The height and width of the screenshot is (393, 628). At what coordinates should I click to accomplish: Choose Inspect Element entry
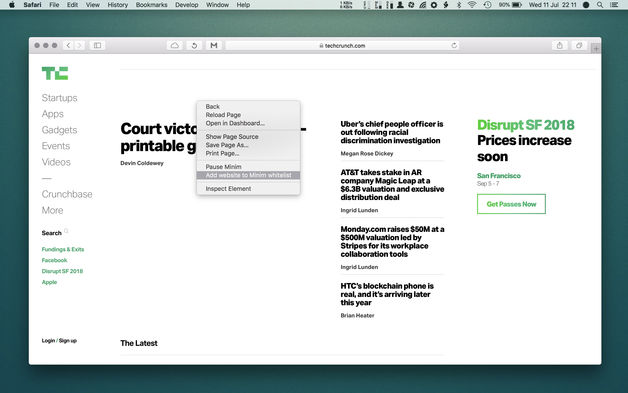[248, 189]
